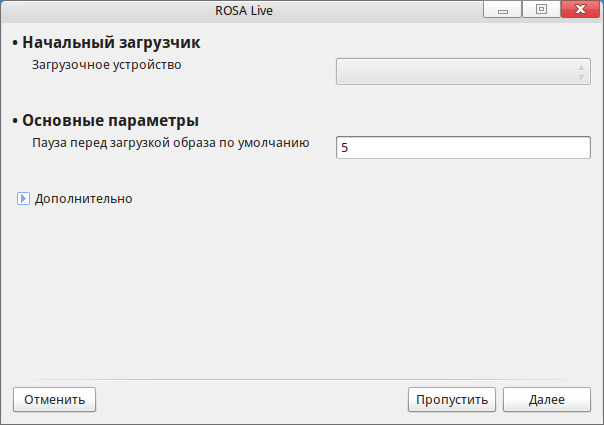Click the number 5 in the pause field

346,147
